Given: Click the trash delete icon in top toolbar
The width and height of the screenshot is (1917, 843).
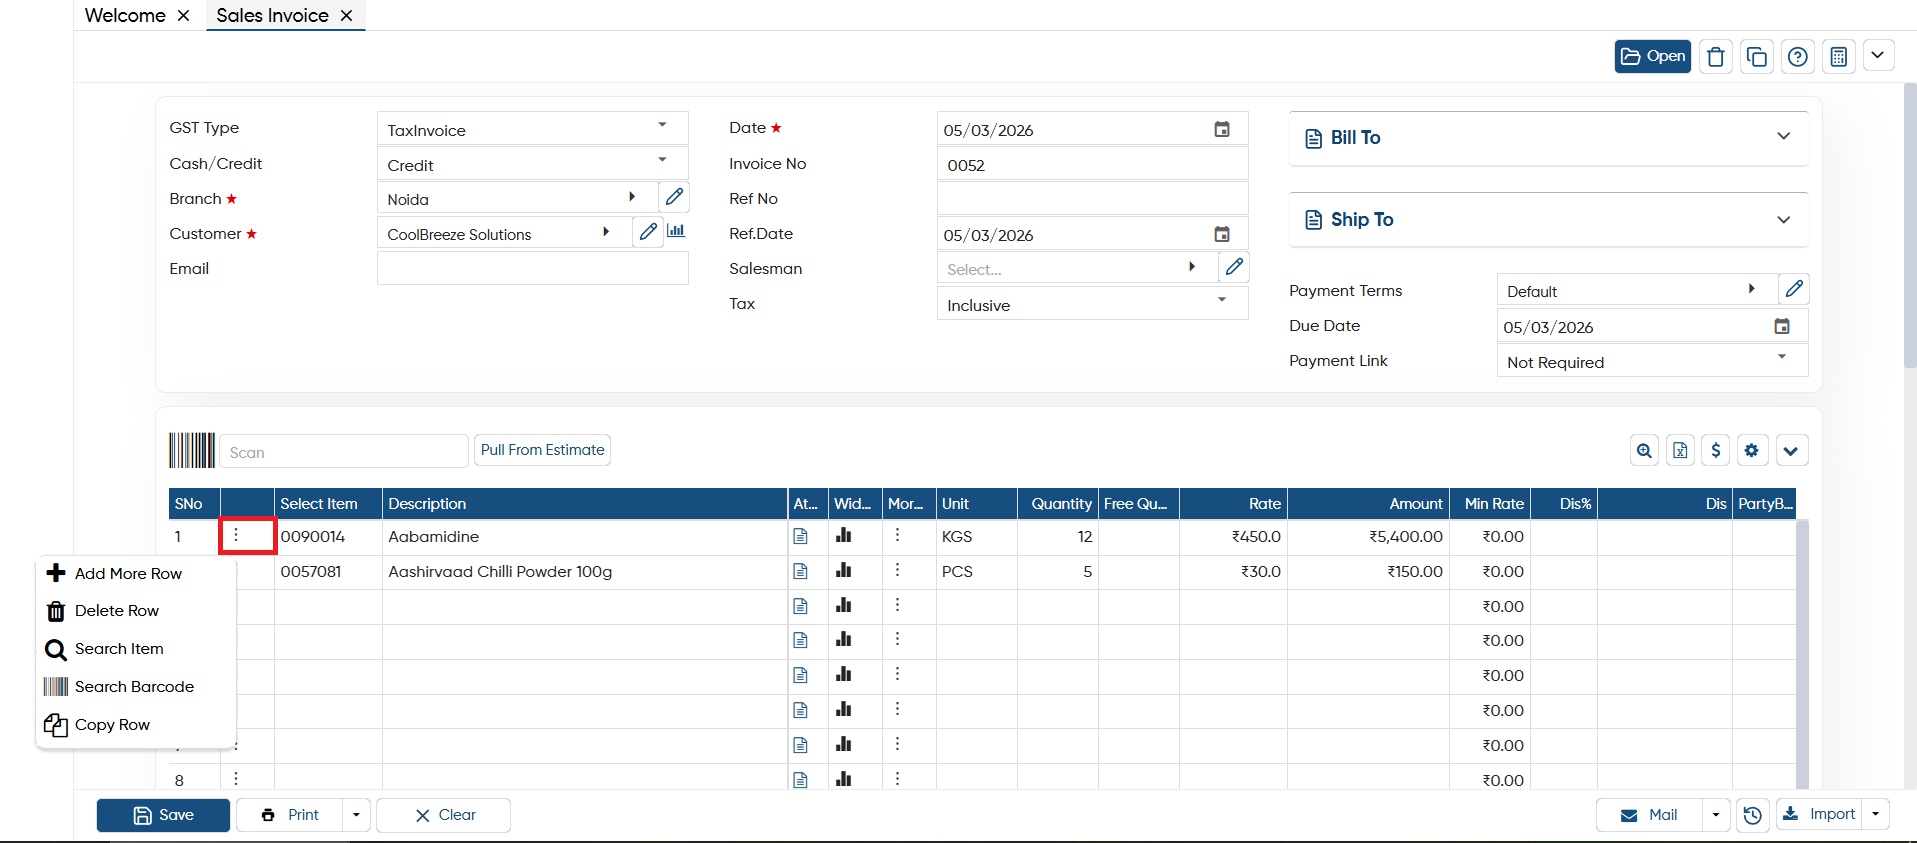Looking at the screenshot, I should pyautogui.click(x=1716, y=57).
